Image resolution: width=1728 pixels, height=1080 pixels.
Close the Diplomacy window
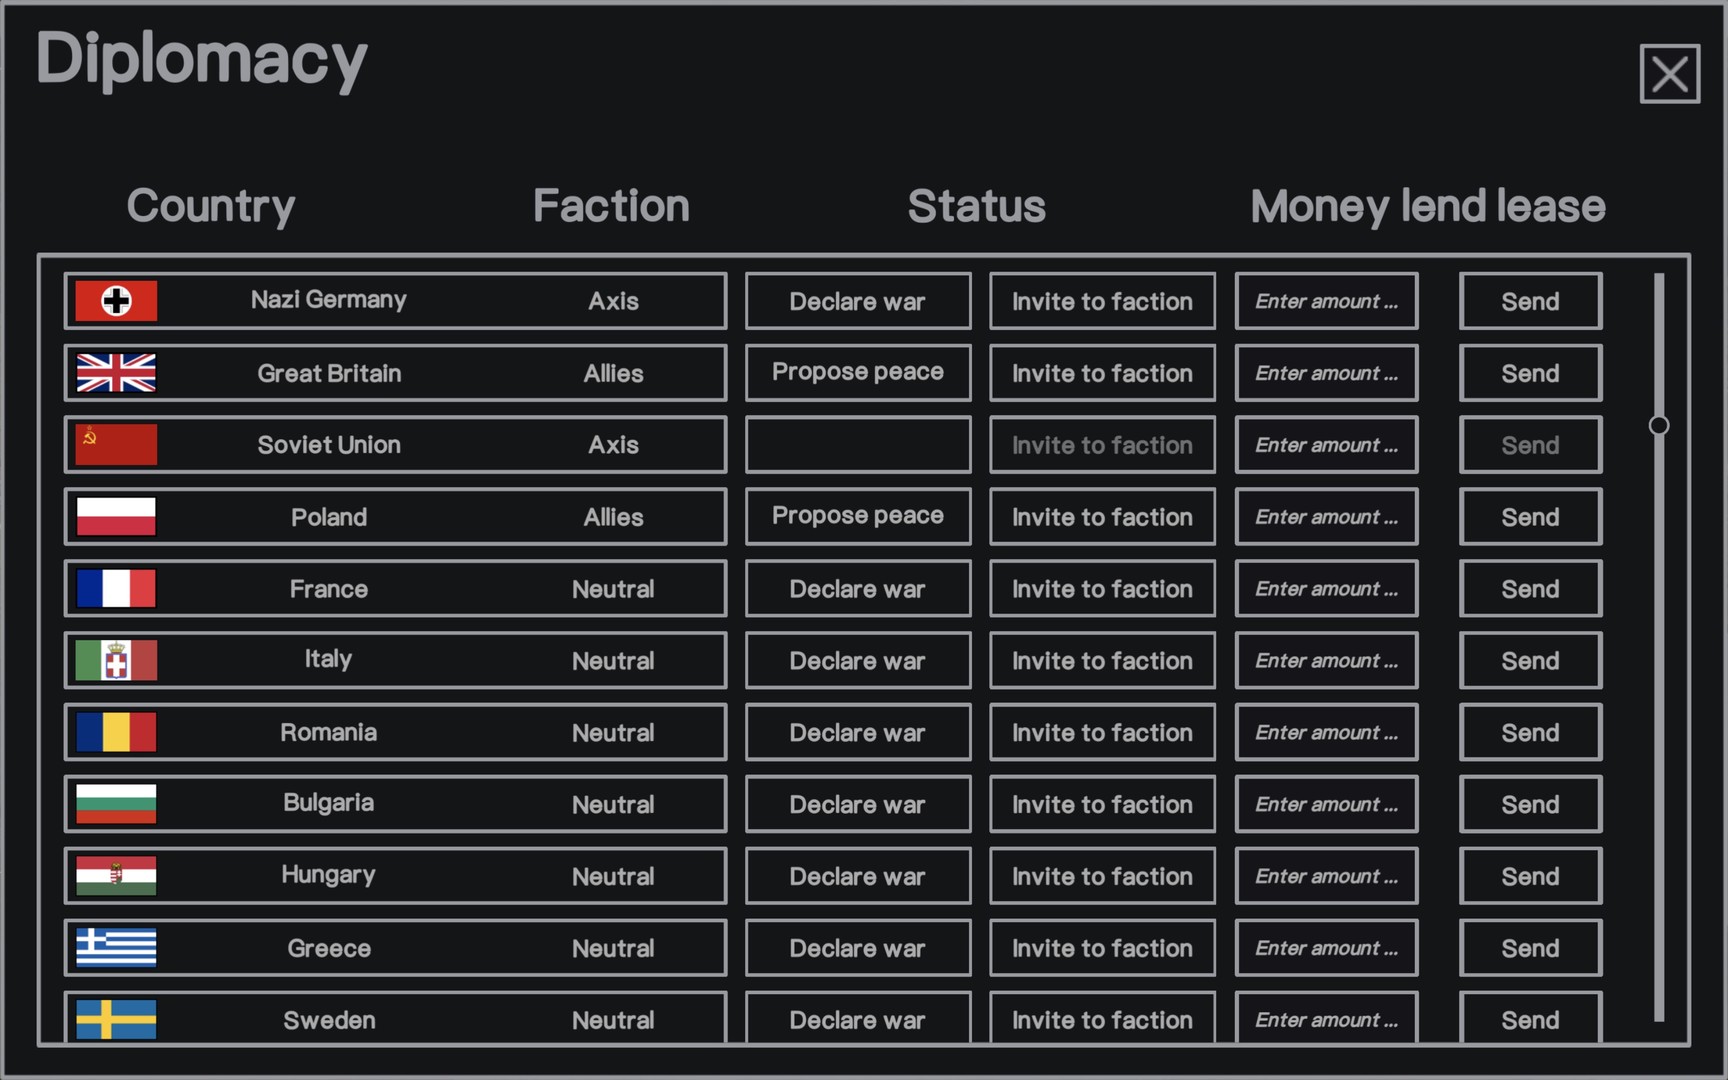tap(1669, 74)
